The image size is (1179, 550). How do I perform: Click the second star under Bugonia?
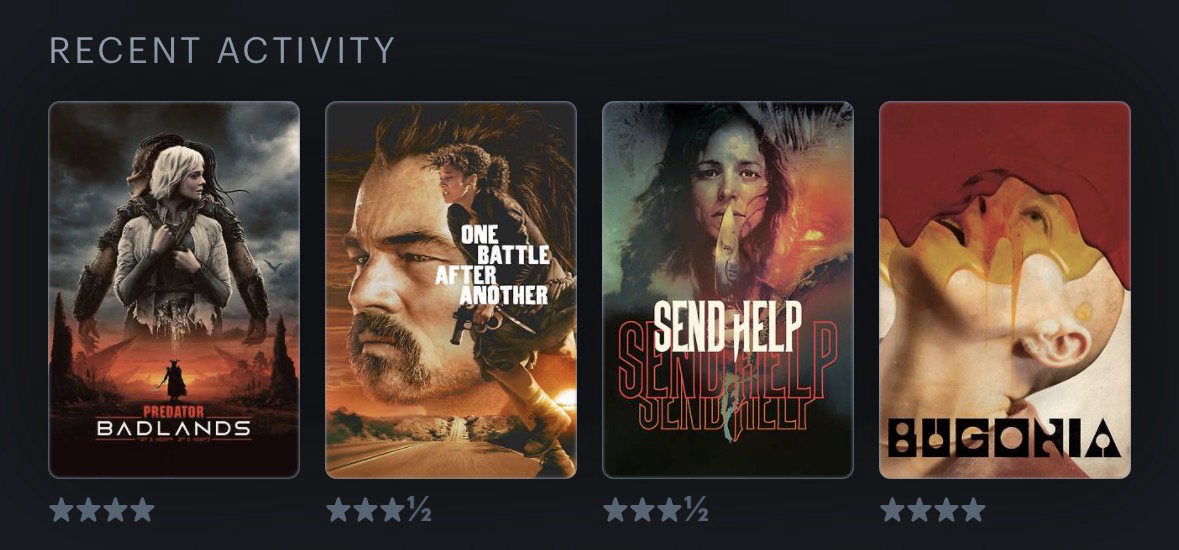(x=919, y=509)
